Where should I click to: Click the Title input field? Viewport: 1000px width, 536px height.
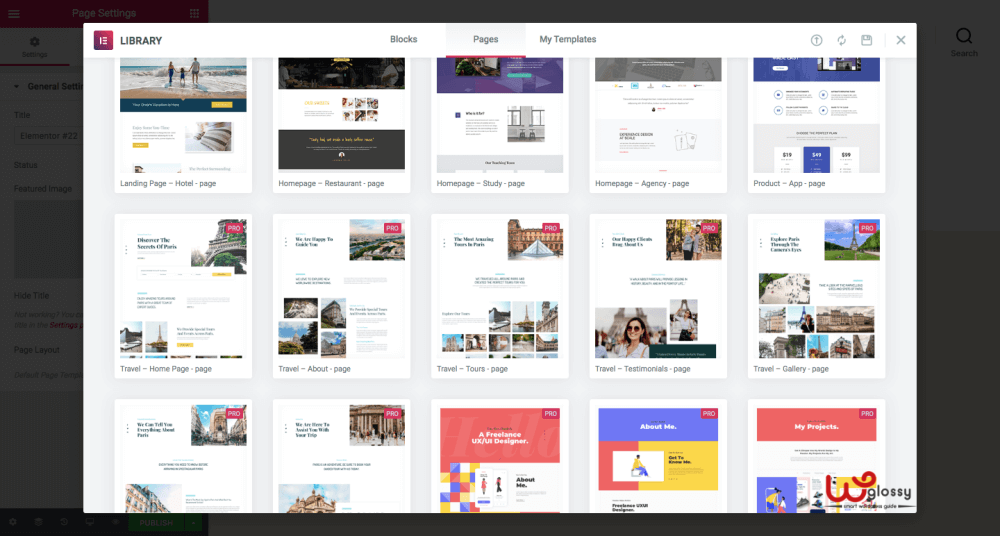tap(48, 136)
